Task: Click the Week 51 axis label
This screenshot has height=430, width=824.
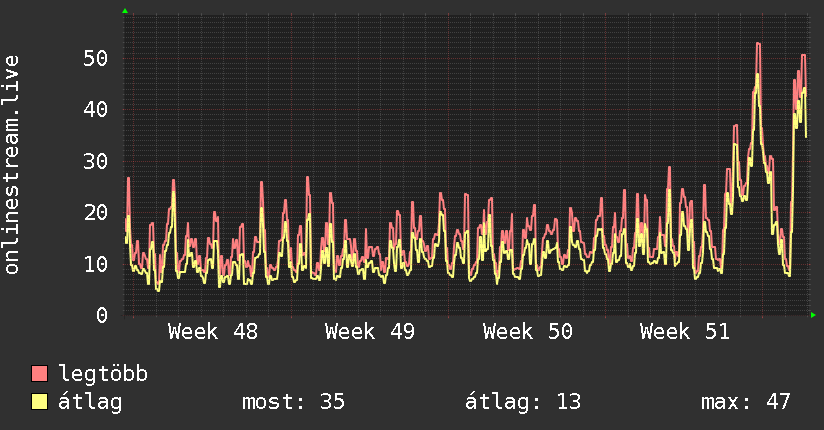Action: [x=684, y=332]
